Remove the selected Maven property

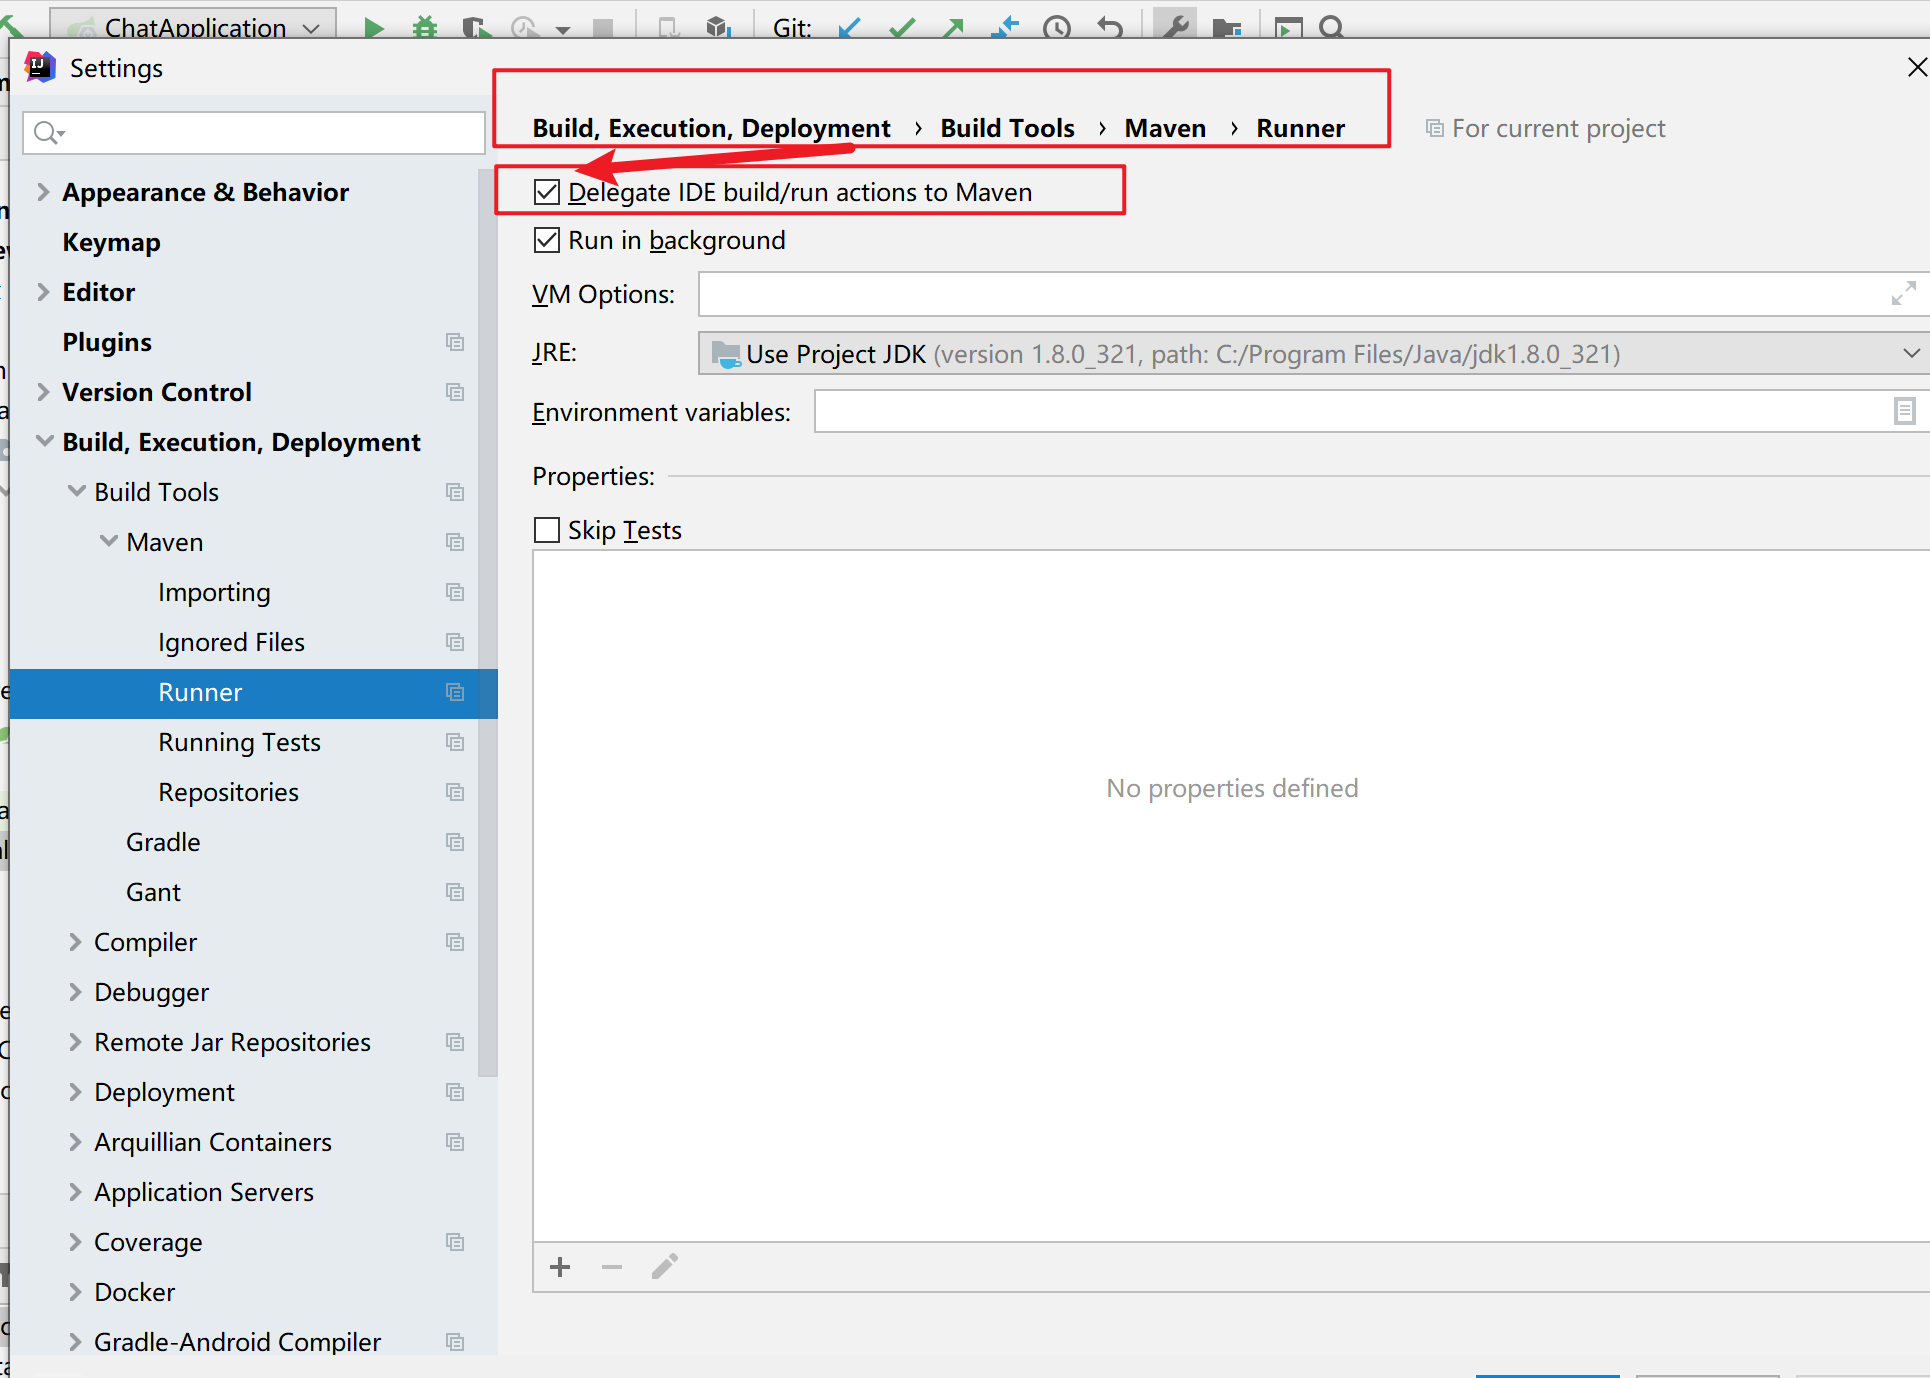coord(612,1267)
